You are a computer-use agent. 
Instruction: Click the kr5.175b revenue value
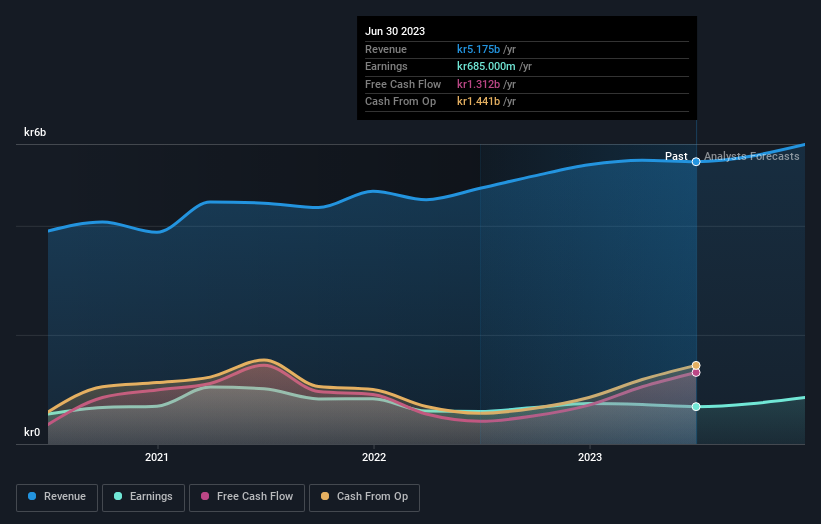[x=479, y=49]
